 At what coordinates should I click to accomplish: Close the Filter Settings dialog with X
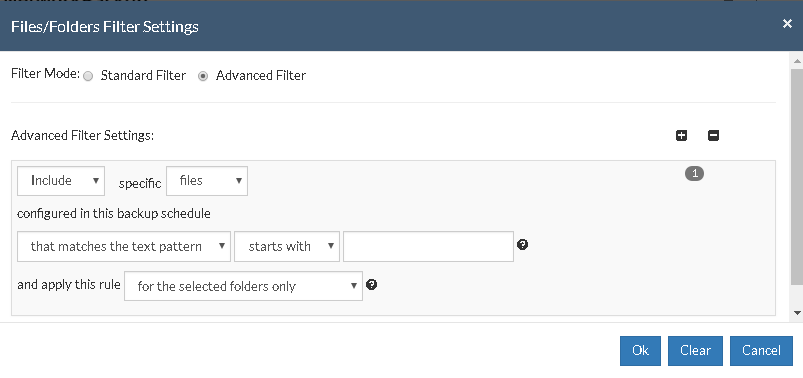pos(787,24)
